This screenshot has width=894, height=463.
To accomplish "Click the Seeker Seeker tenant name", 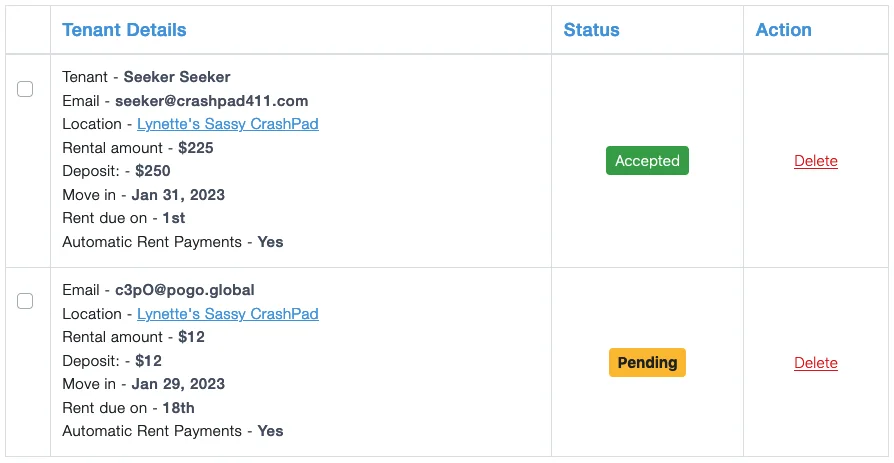I will coord(177,77).
